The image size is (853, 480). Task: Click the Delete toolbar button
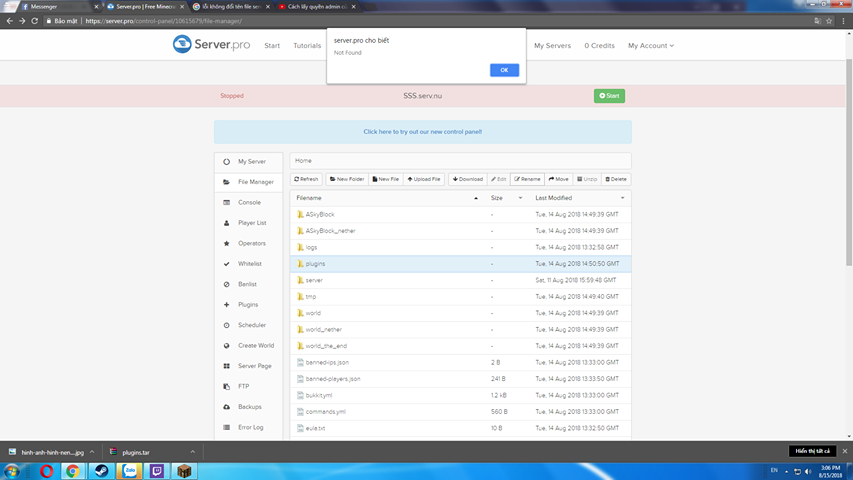click(616, 179)
